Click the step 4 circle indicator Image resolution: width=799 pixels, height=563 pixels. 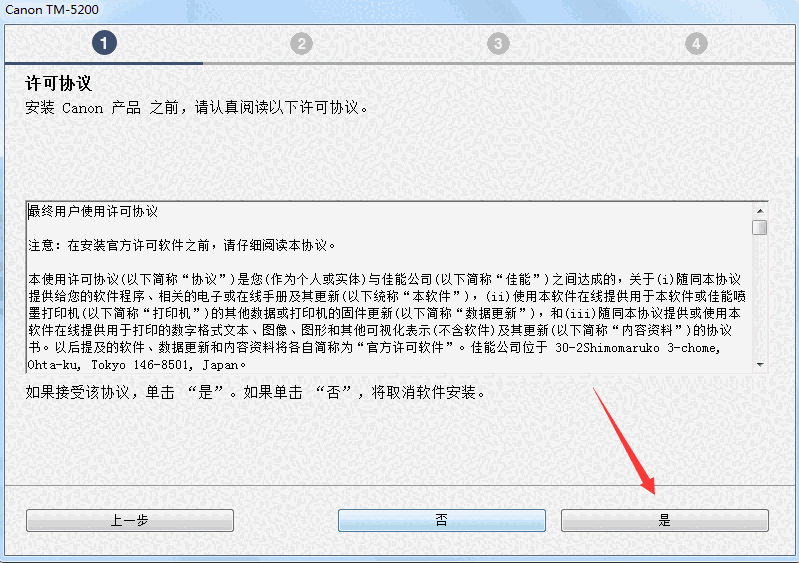click(696, 44)
